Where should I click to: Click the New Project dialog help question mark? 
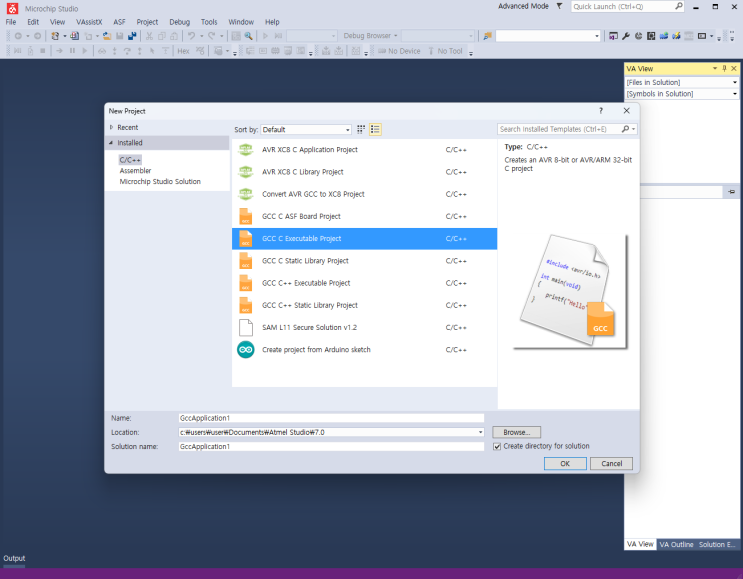pos(601,111)
